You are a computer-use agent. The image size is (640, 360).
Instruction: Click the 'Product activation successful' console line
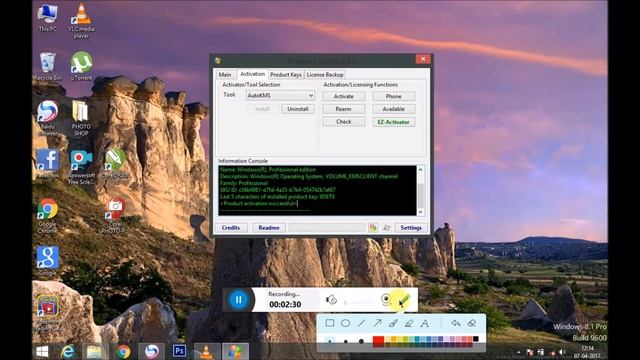[259, 203]
